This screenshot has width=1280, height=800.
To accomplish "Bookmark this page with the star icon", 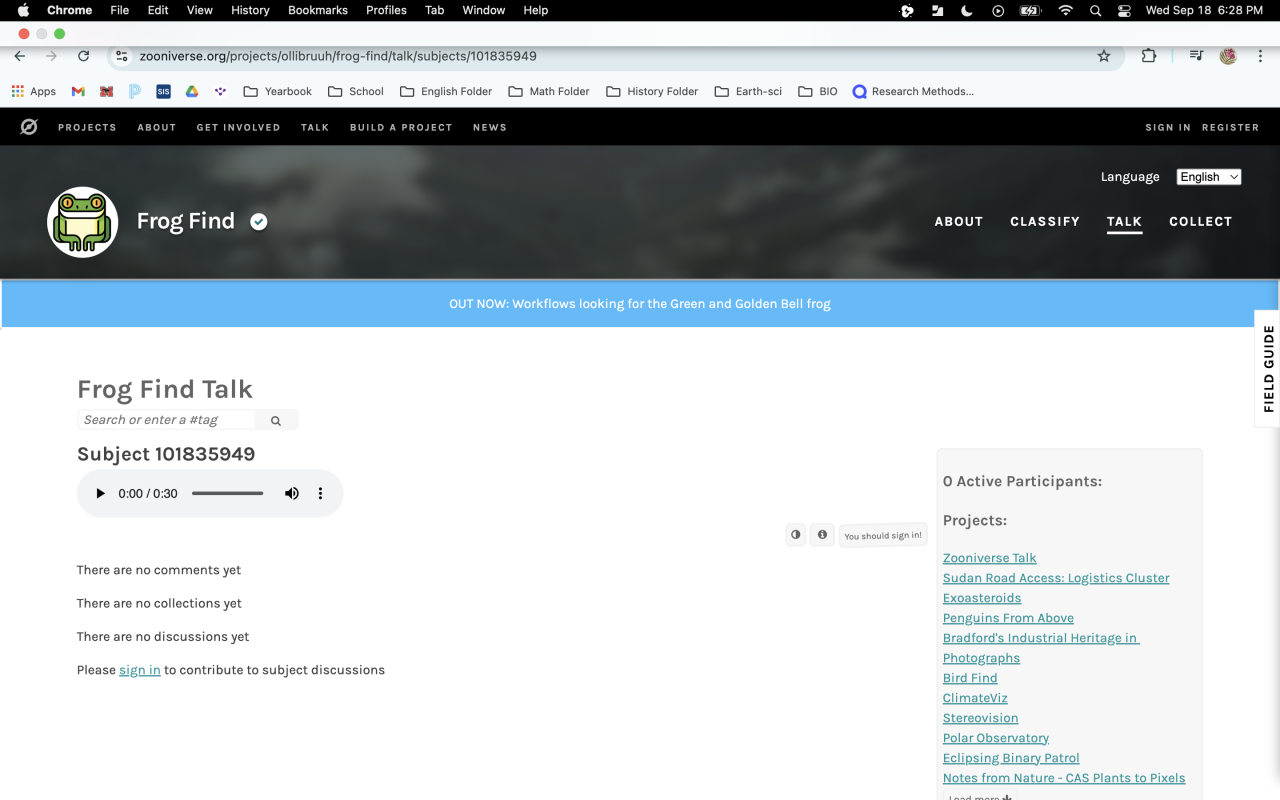I will [x=1104, y=56].
